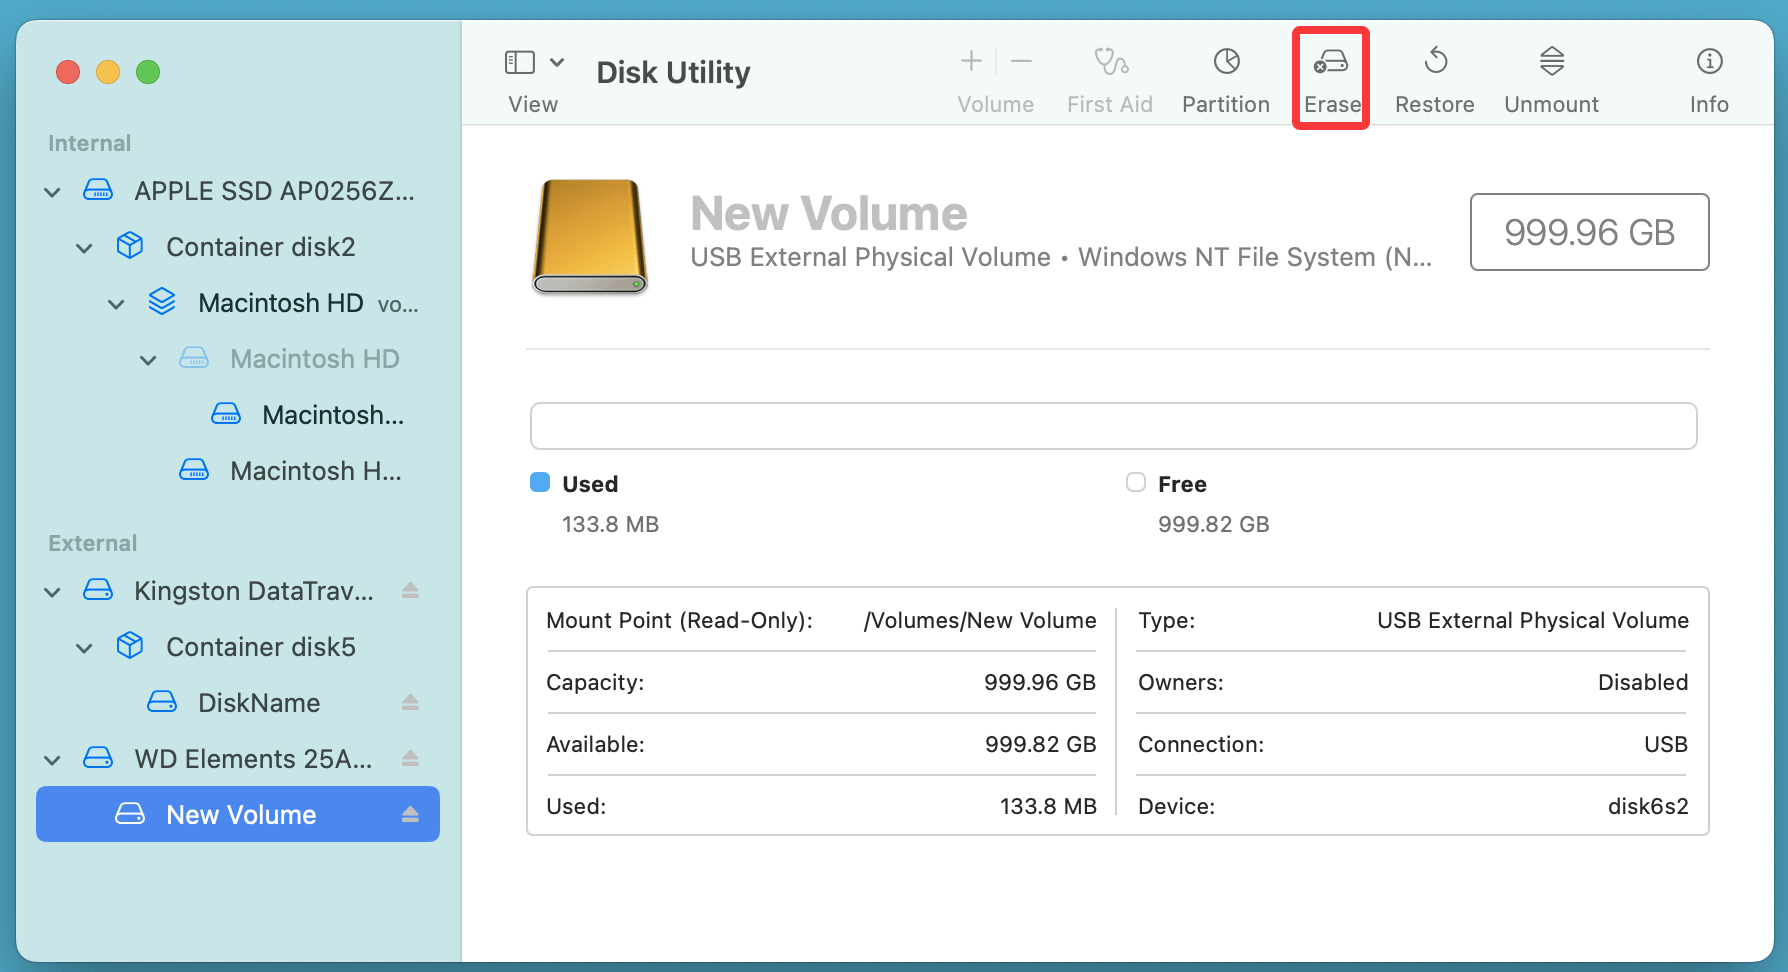Image resolution: width=1788 pixels, height=972 pixels.
Task: Eject the DiskName volume
Action: (x=410, y=703)
